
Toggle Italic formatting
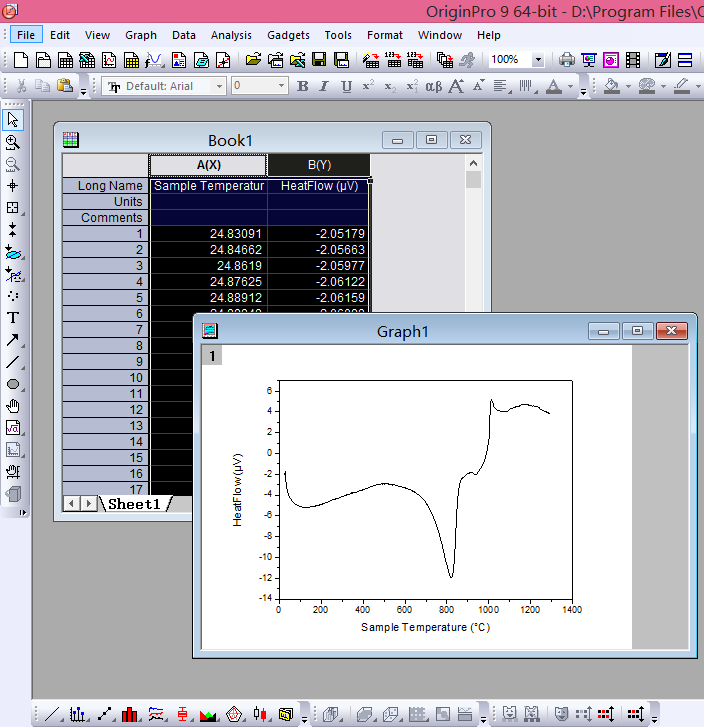tap(324, 86)
